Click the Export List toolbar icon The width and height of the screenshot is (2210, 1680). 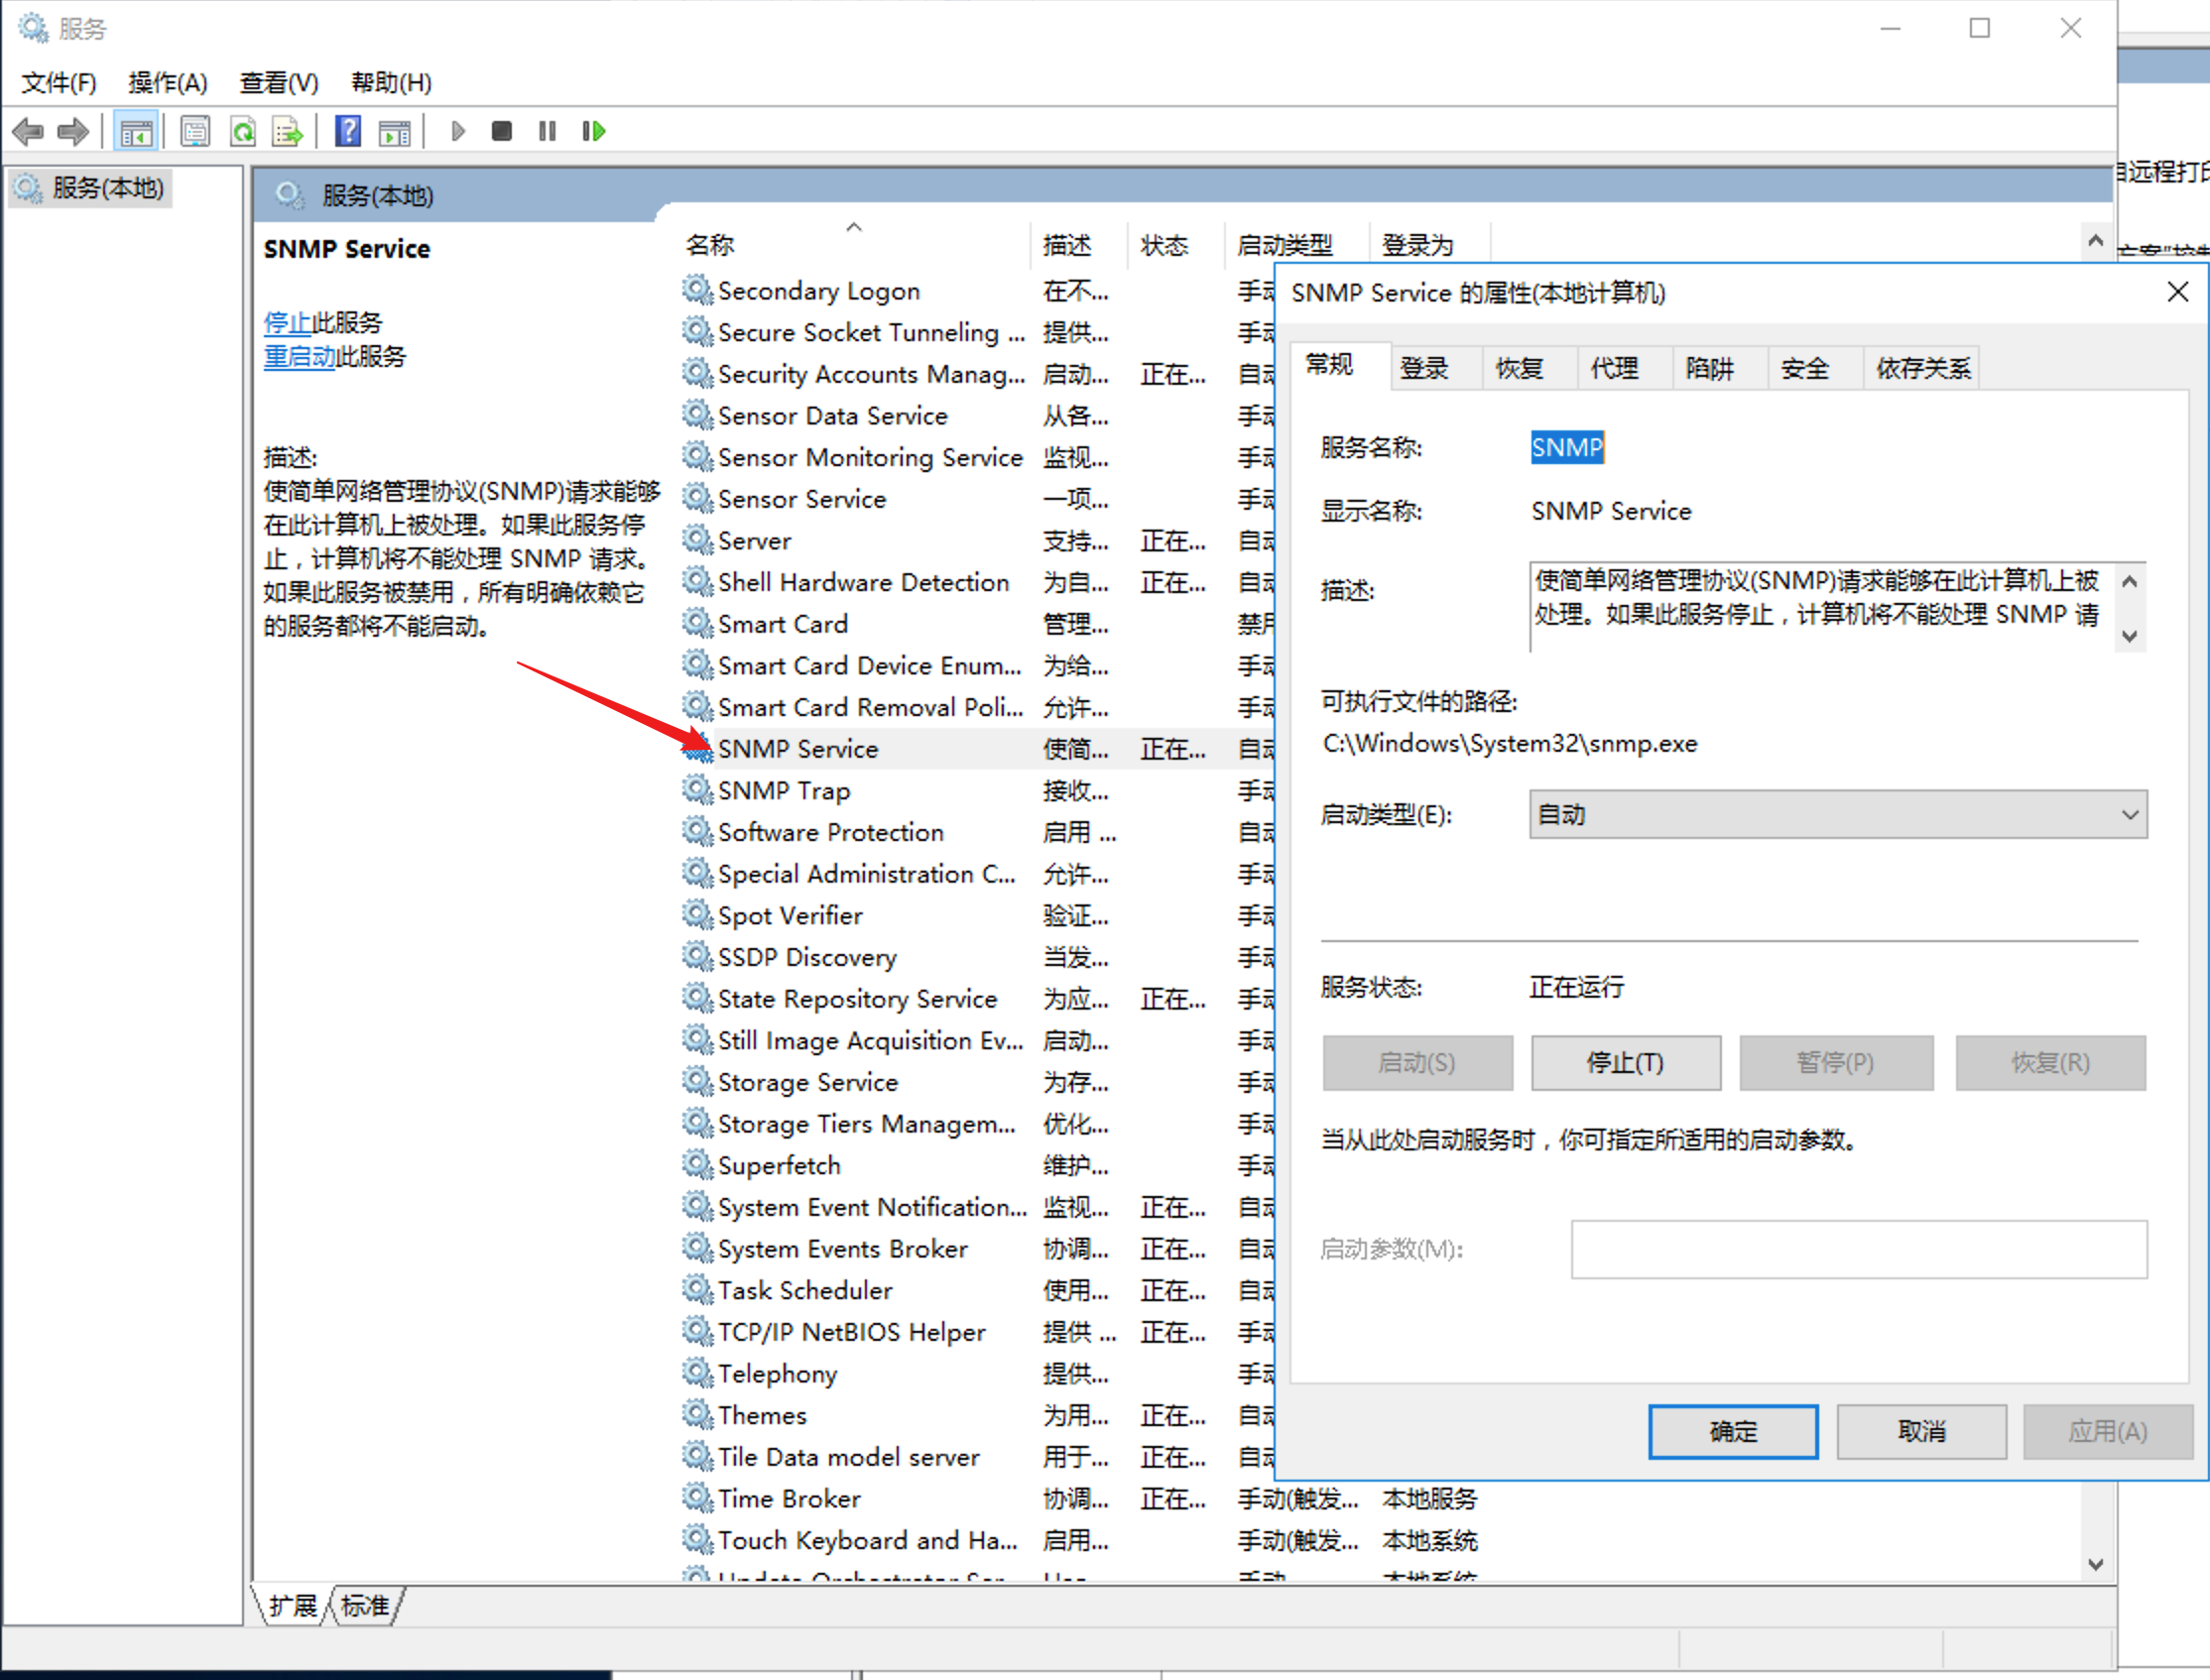coord(288,131)
